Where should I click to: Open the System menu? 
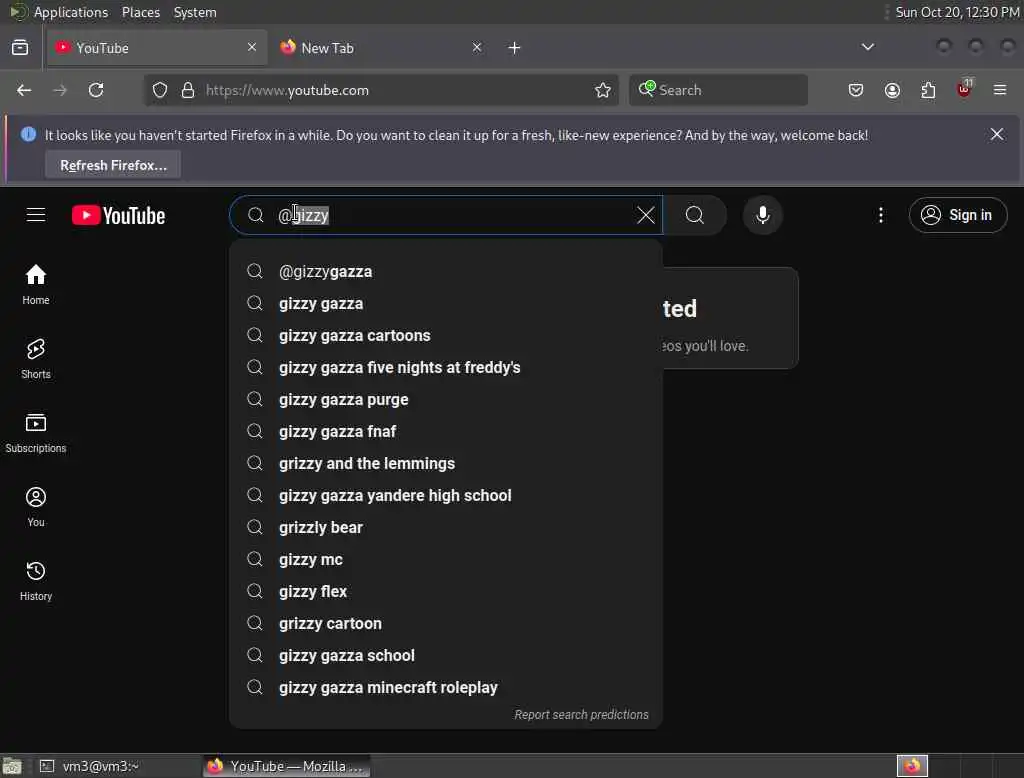tap(195, 12)
